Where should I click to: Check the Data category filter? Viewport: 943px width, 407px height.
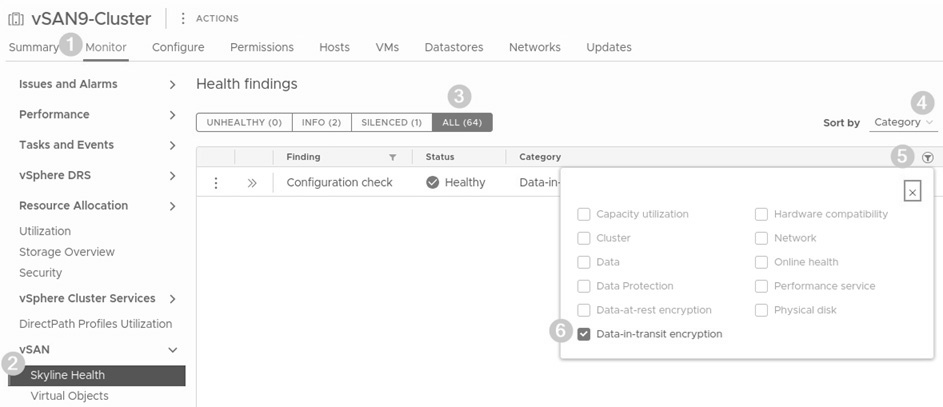pyautogui.click(x=583, y=262)
